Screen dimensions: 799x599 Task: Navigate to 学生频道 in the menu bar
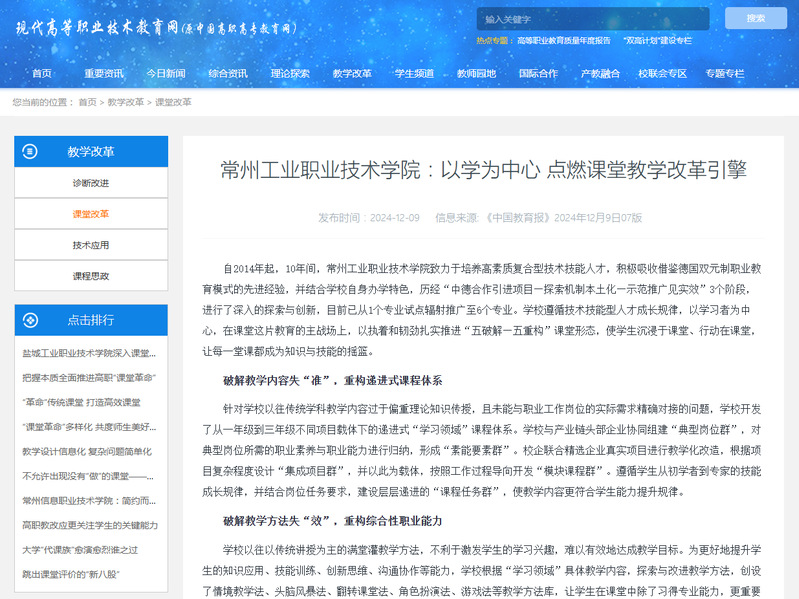tap(414, 73)
